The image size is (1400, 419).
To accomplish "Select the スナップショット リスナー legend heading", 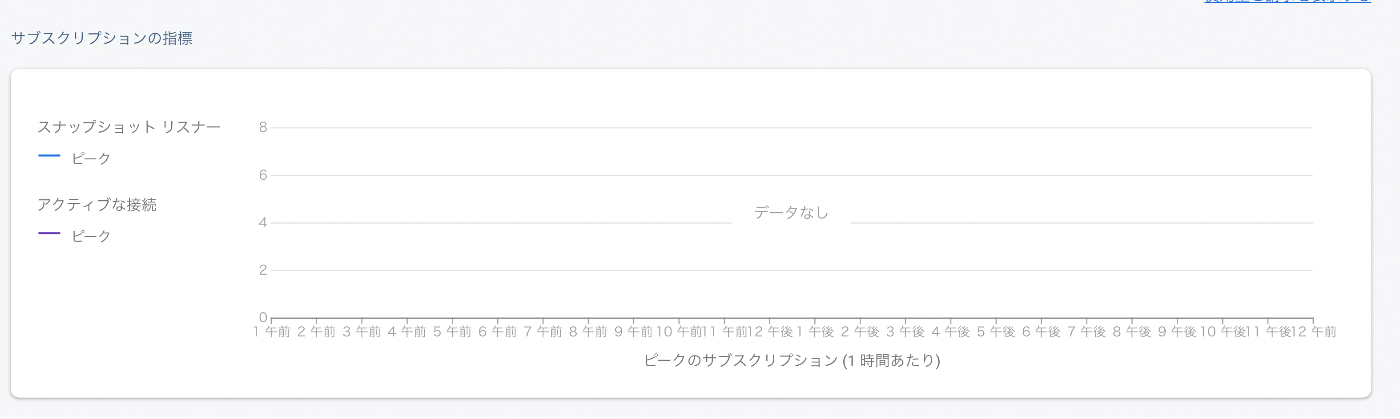I will click(x=129, y=127).
